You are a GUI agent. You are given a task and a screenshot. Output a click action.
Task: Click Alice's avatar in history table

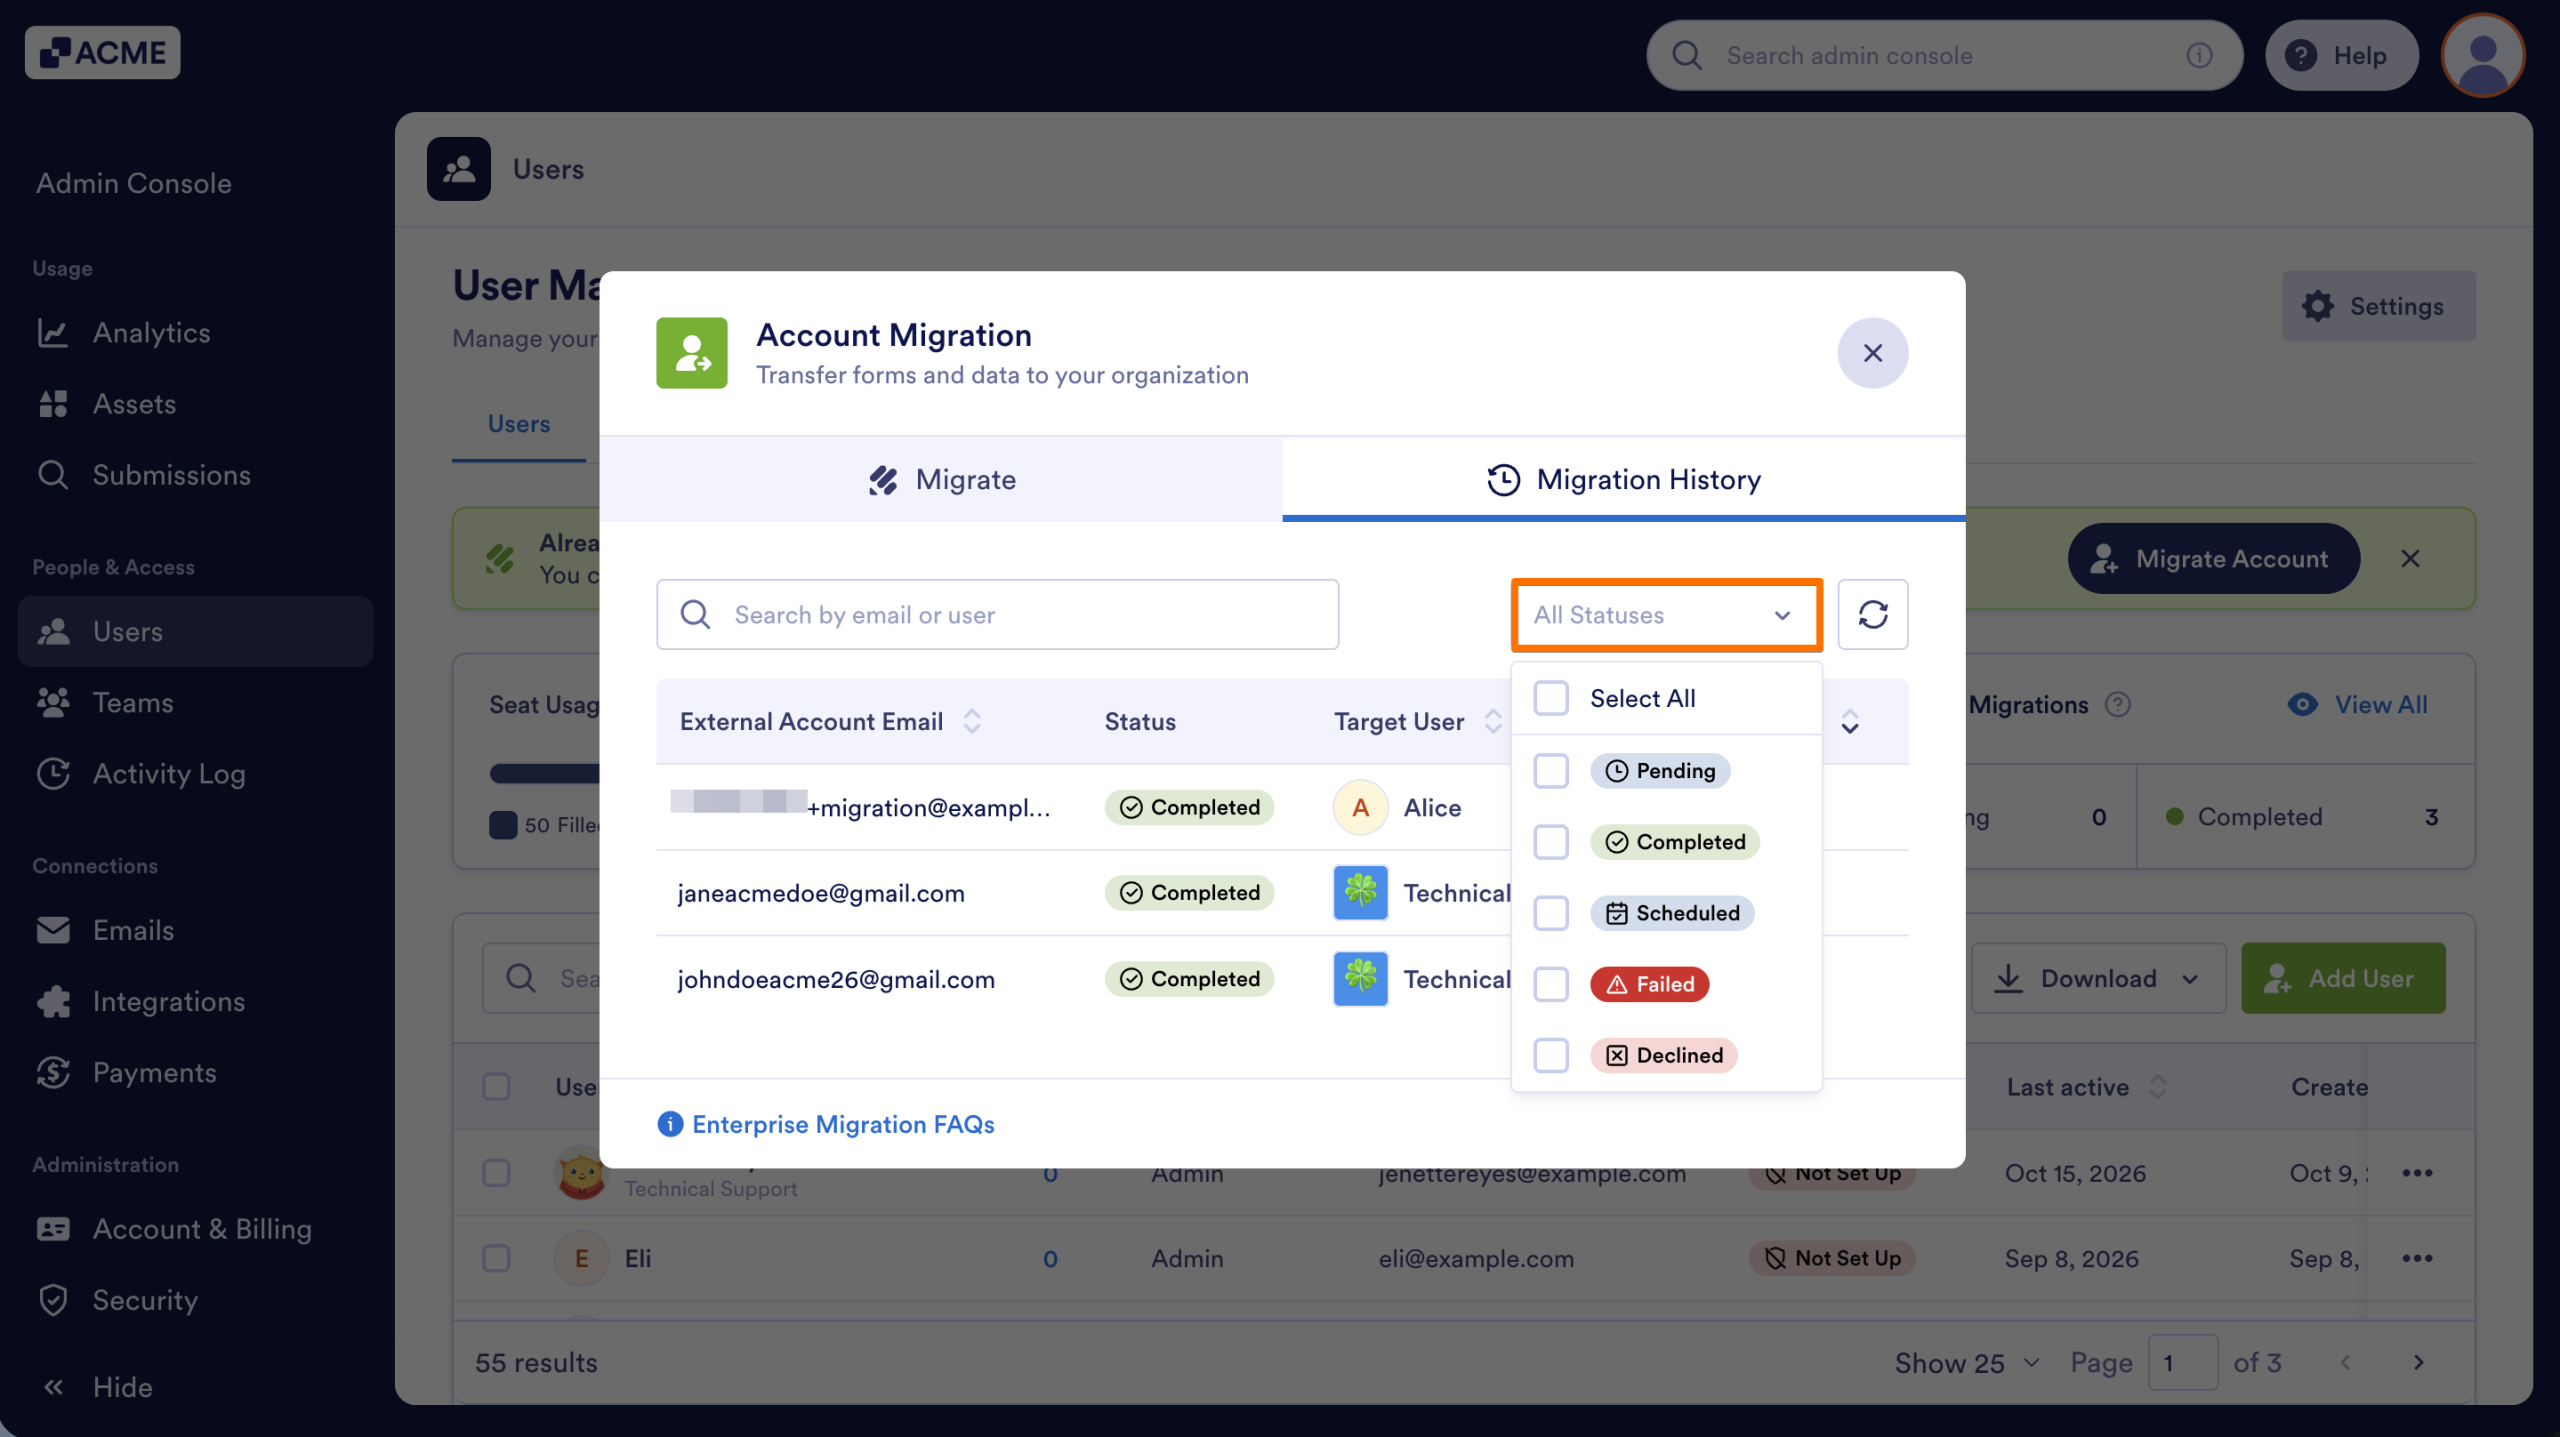pyautogui.click(x=1360, y=807)
